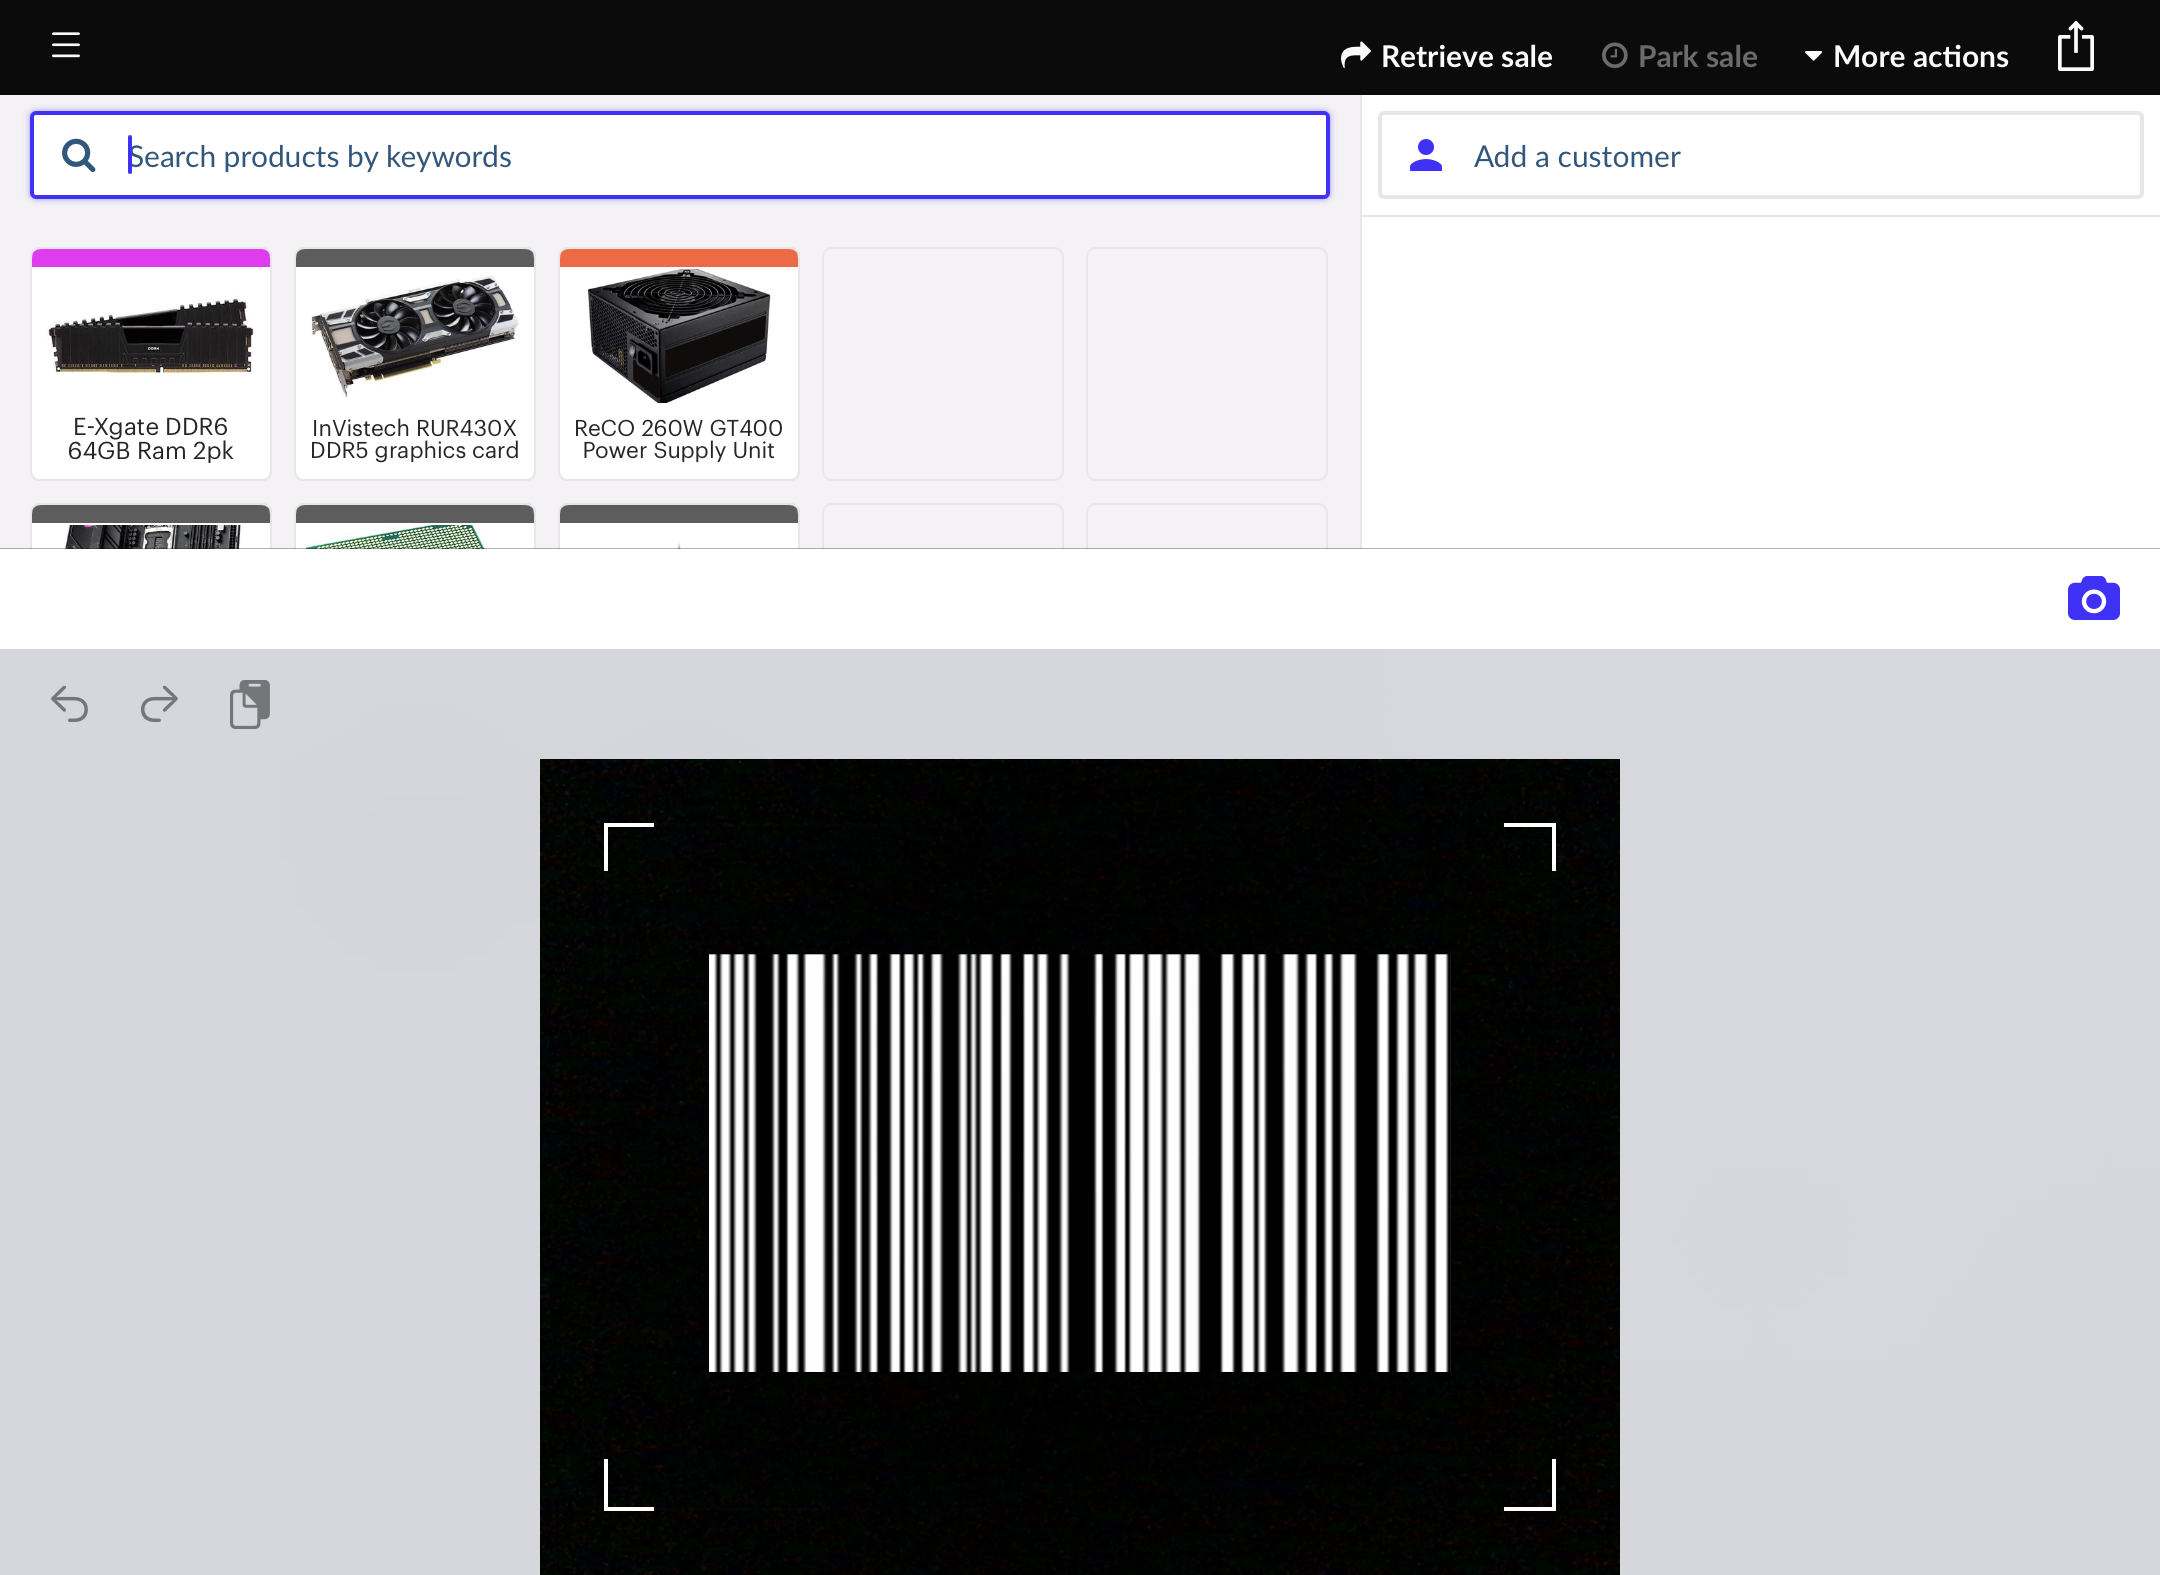Click the undo arrow icon
Image resolution: width=2160 pixels, height=1575 pixels.
point(70,704)
